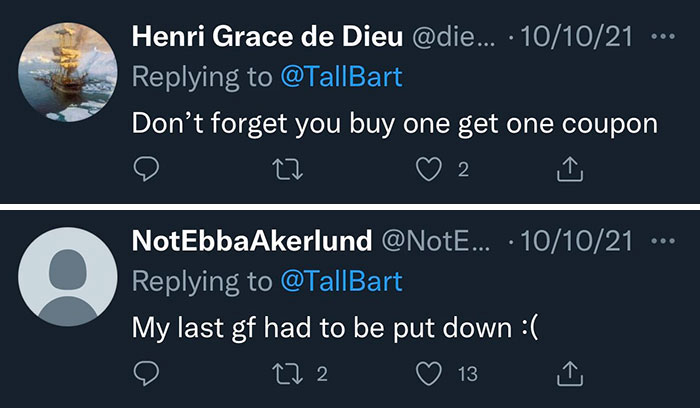
Task: Click the @die... handle on first tweet
Action: click(456, 38)
